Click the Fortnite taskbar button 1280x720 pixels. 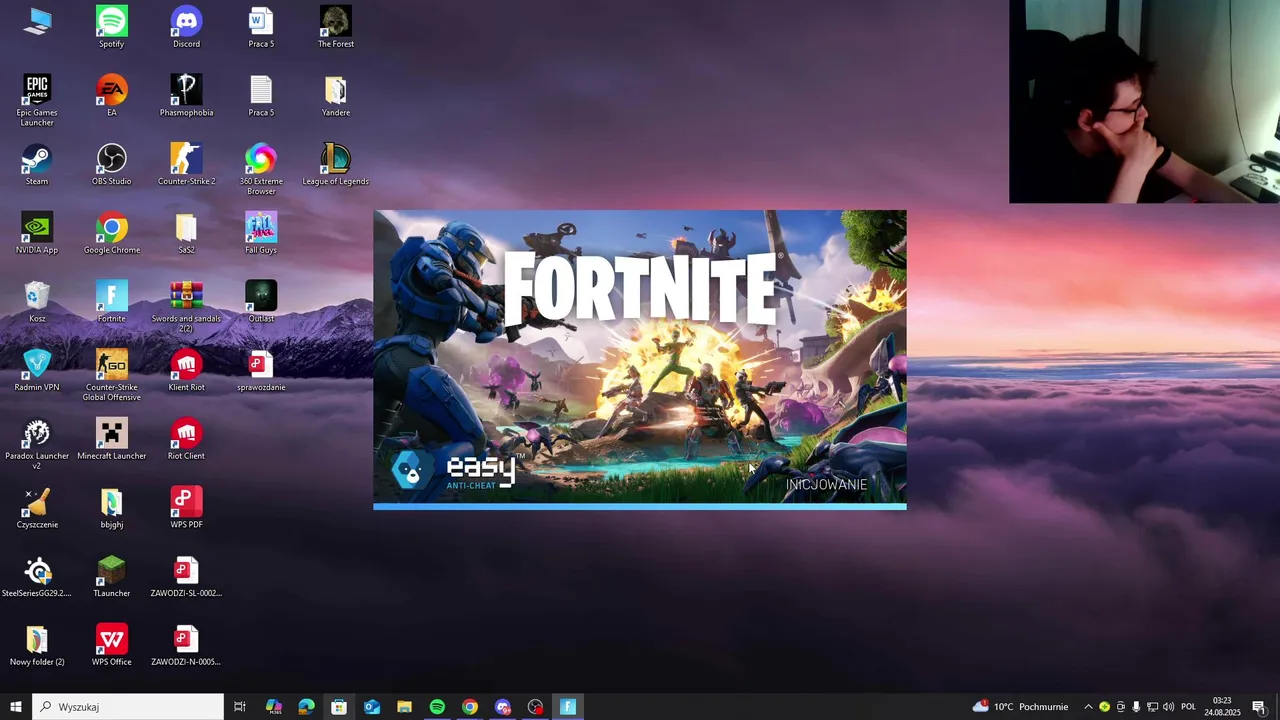[x=568, y=707]
